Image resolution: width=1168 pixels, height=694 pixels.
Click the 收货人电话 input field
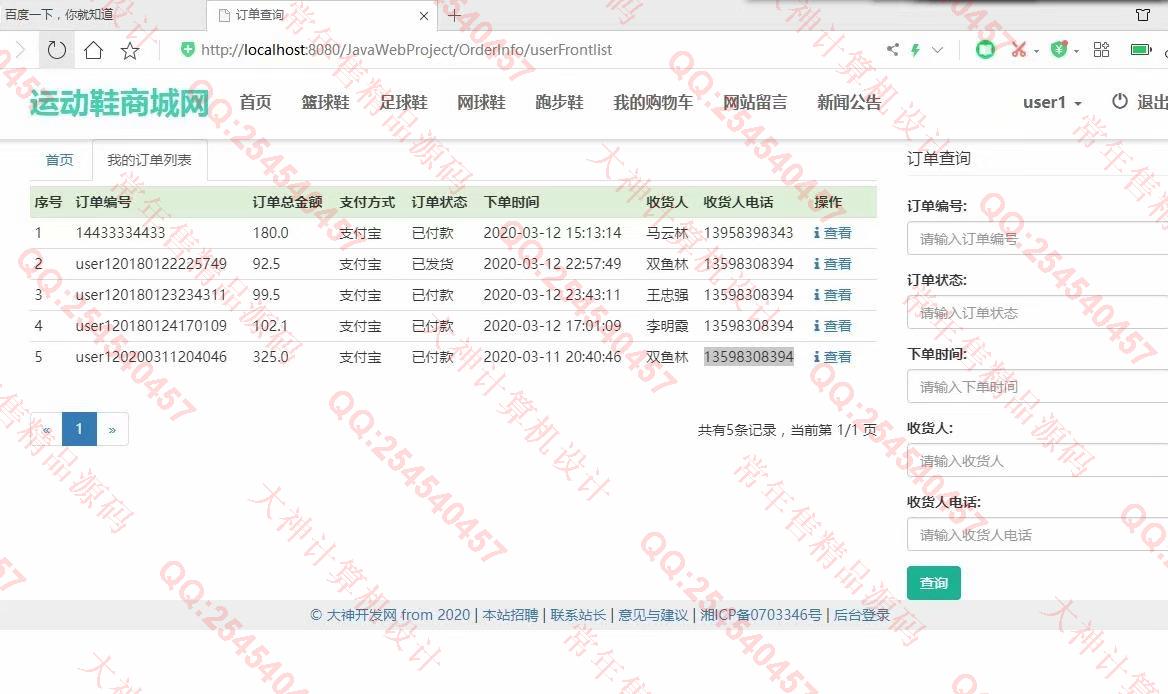1038,535
